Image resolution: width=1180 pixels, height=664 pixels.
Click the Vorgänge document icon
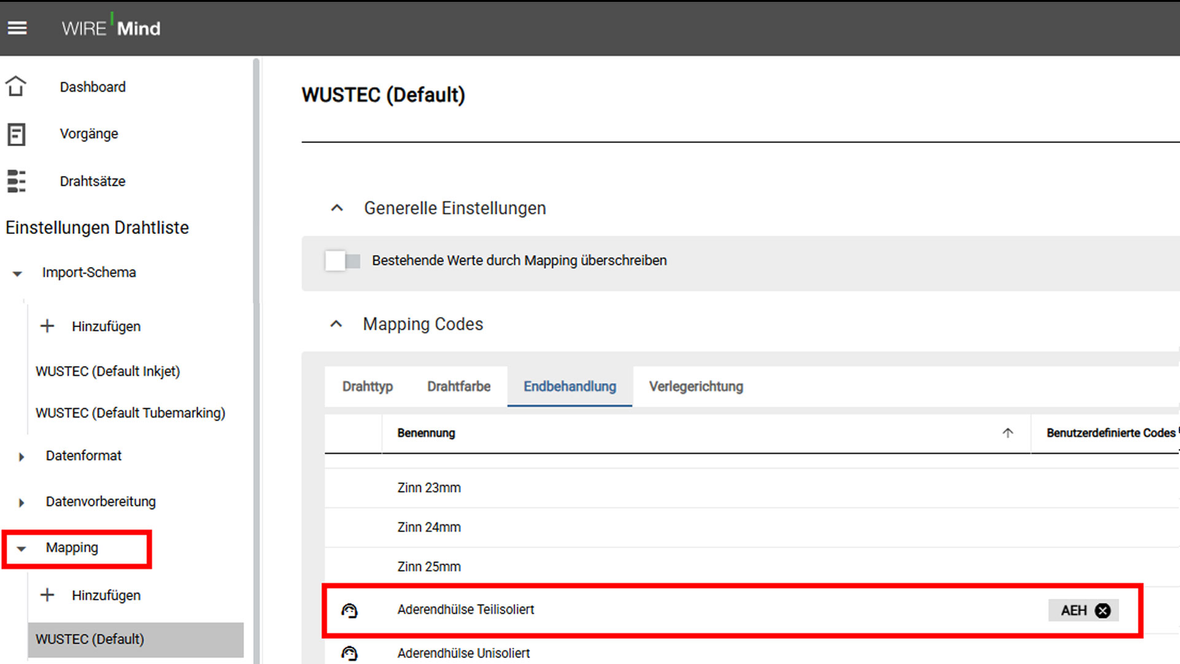tap(16, 134)
